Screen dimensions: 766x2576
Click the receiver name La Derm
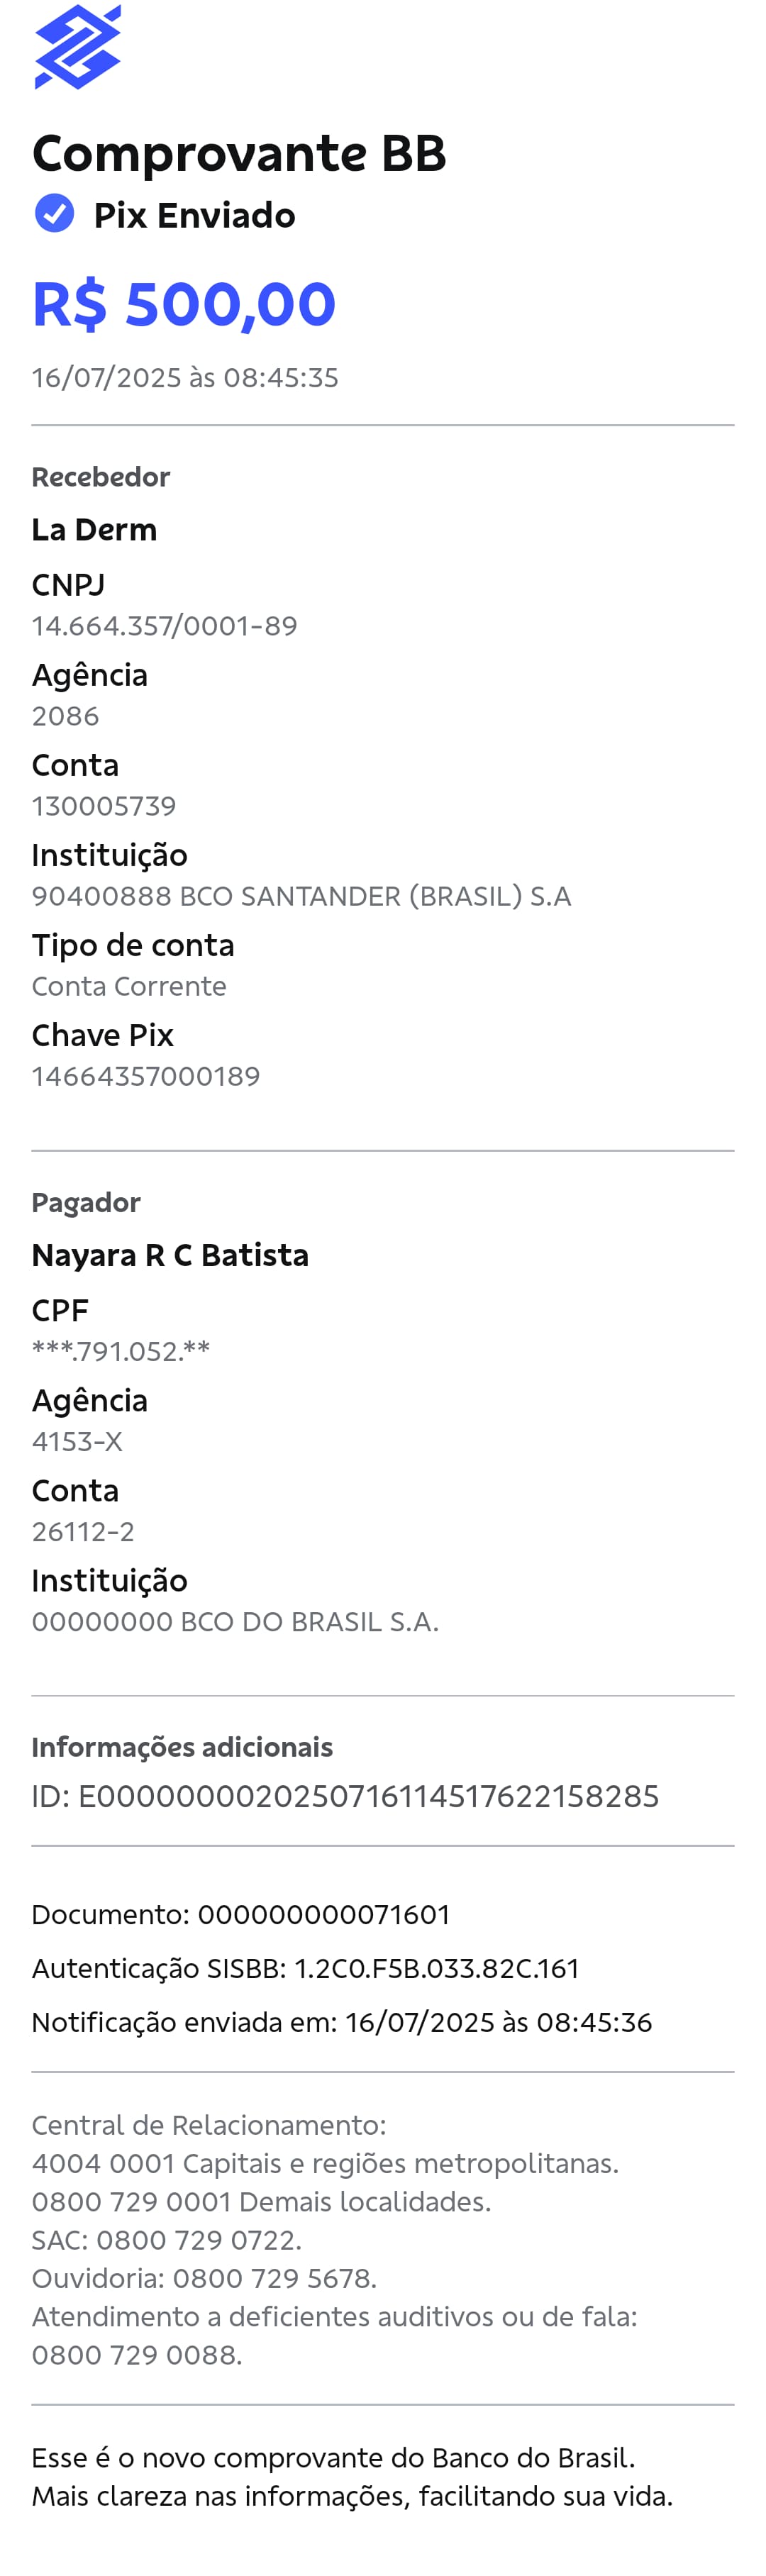coord(94,529)
